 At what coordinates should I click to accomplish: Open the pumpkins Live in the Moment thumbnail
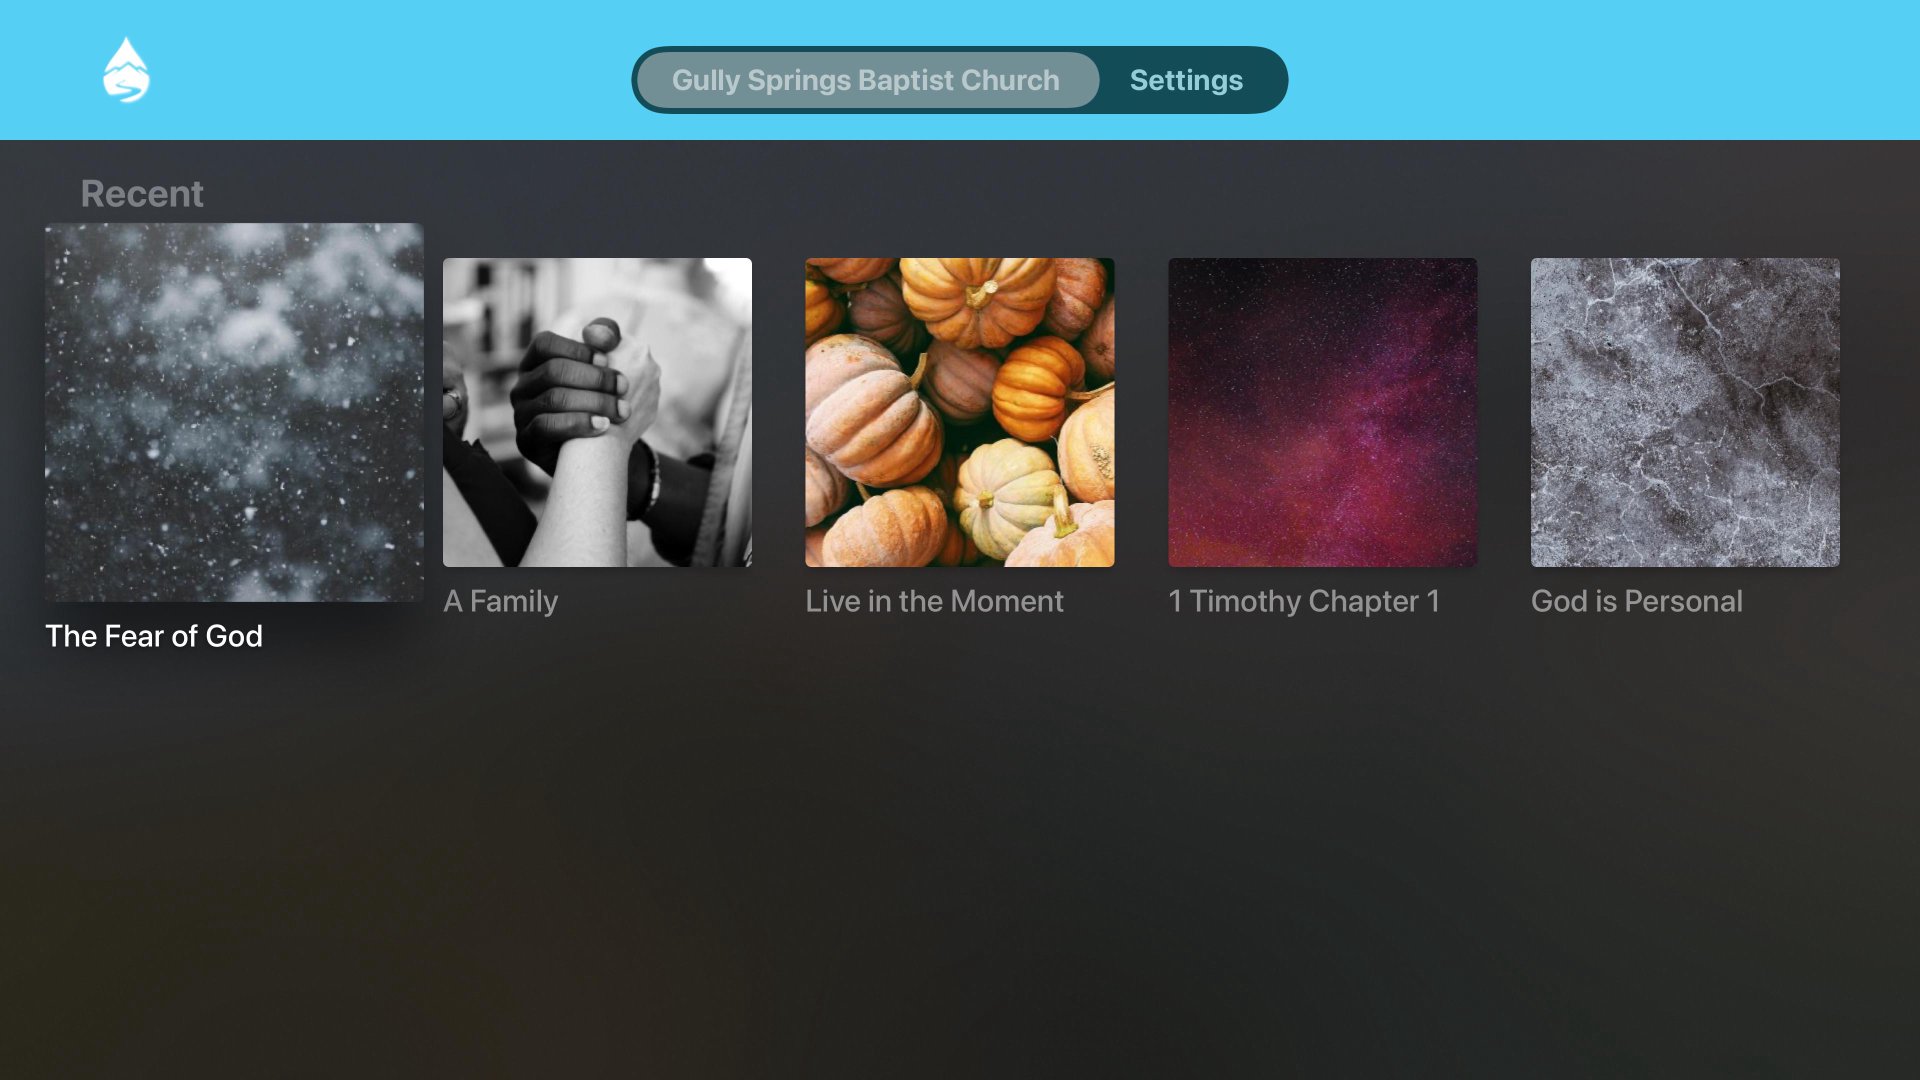click(960, 412)
